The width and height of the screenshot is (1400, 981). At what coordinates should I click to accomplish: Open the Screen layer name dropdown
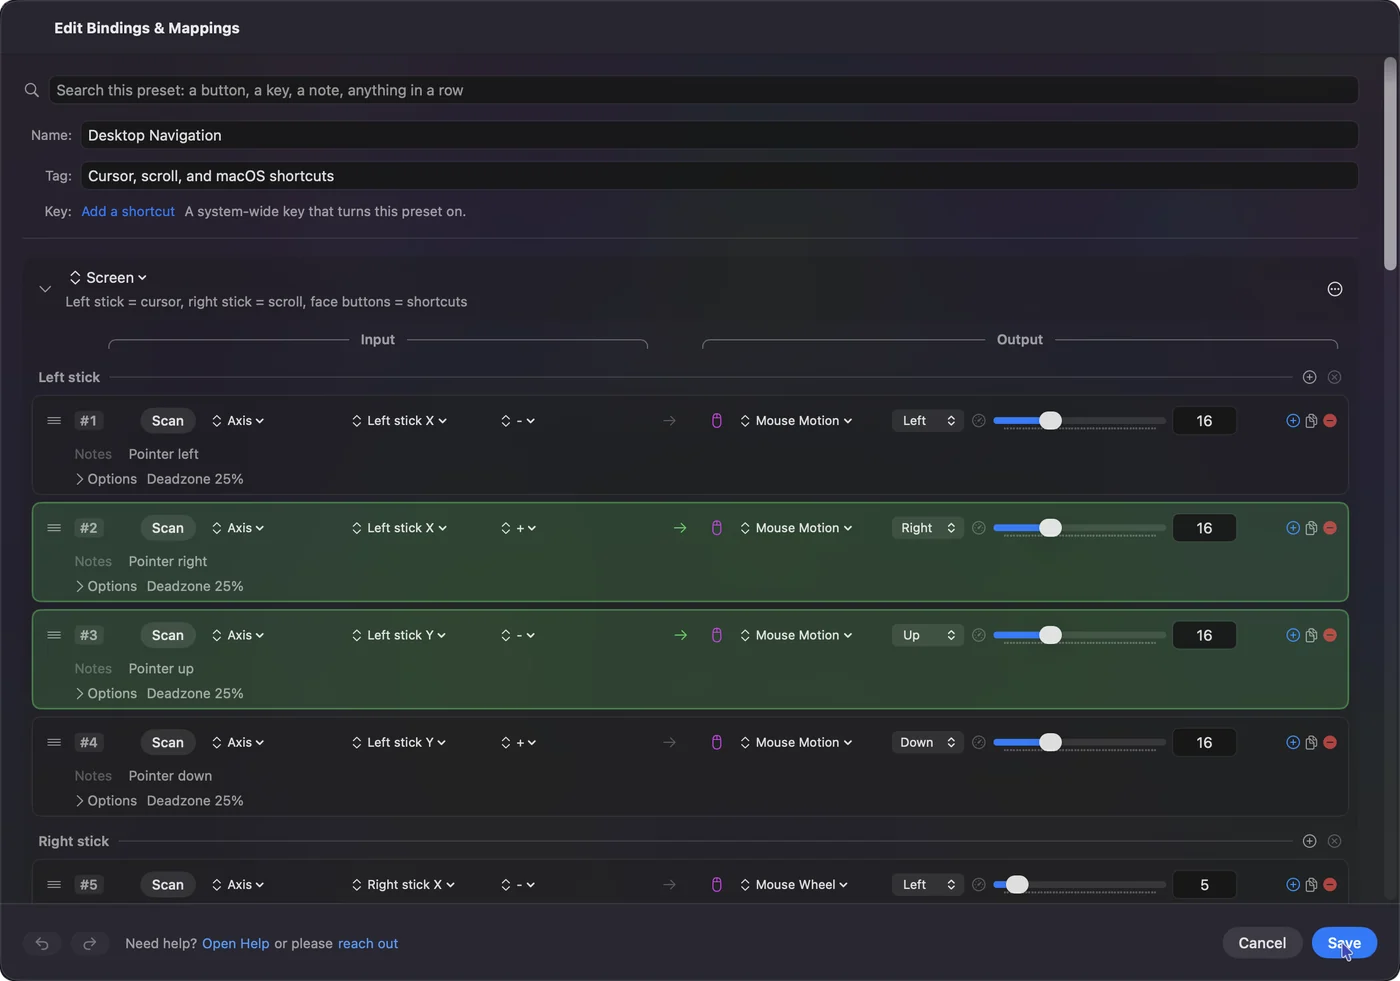[x=108, y=278]
